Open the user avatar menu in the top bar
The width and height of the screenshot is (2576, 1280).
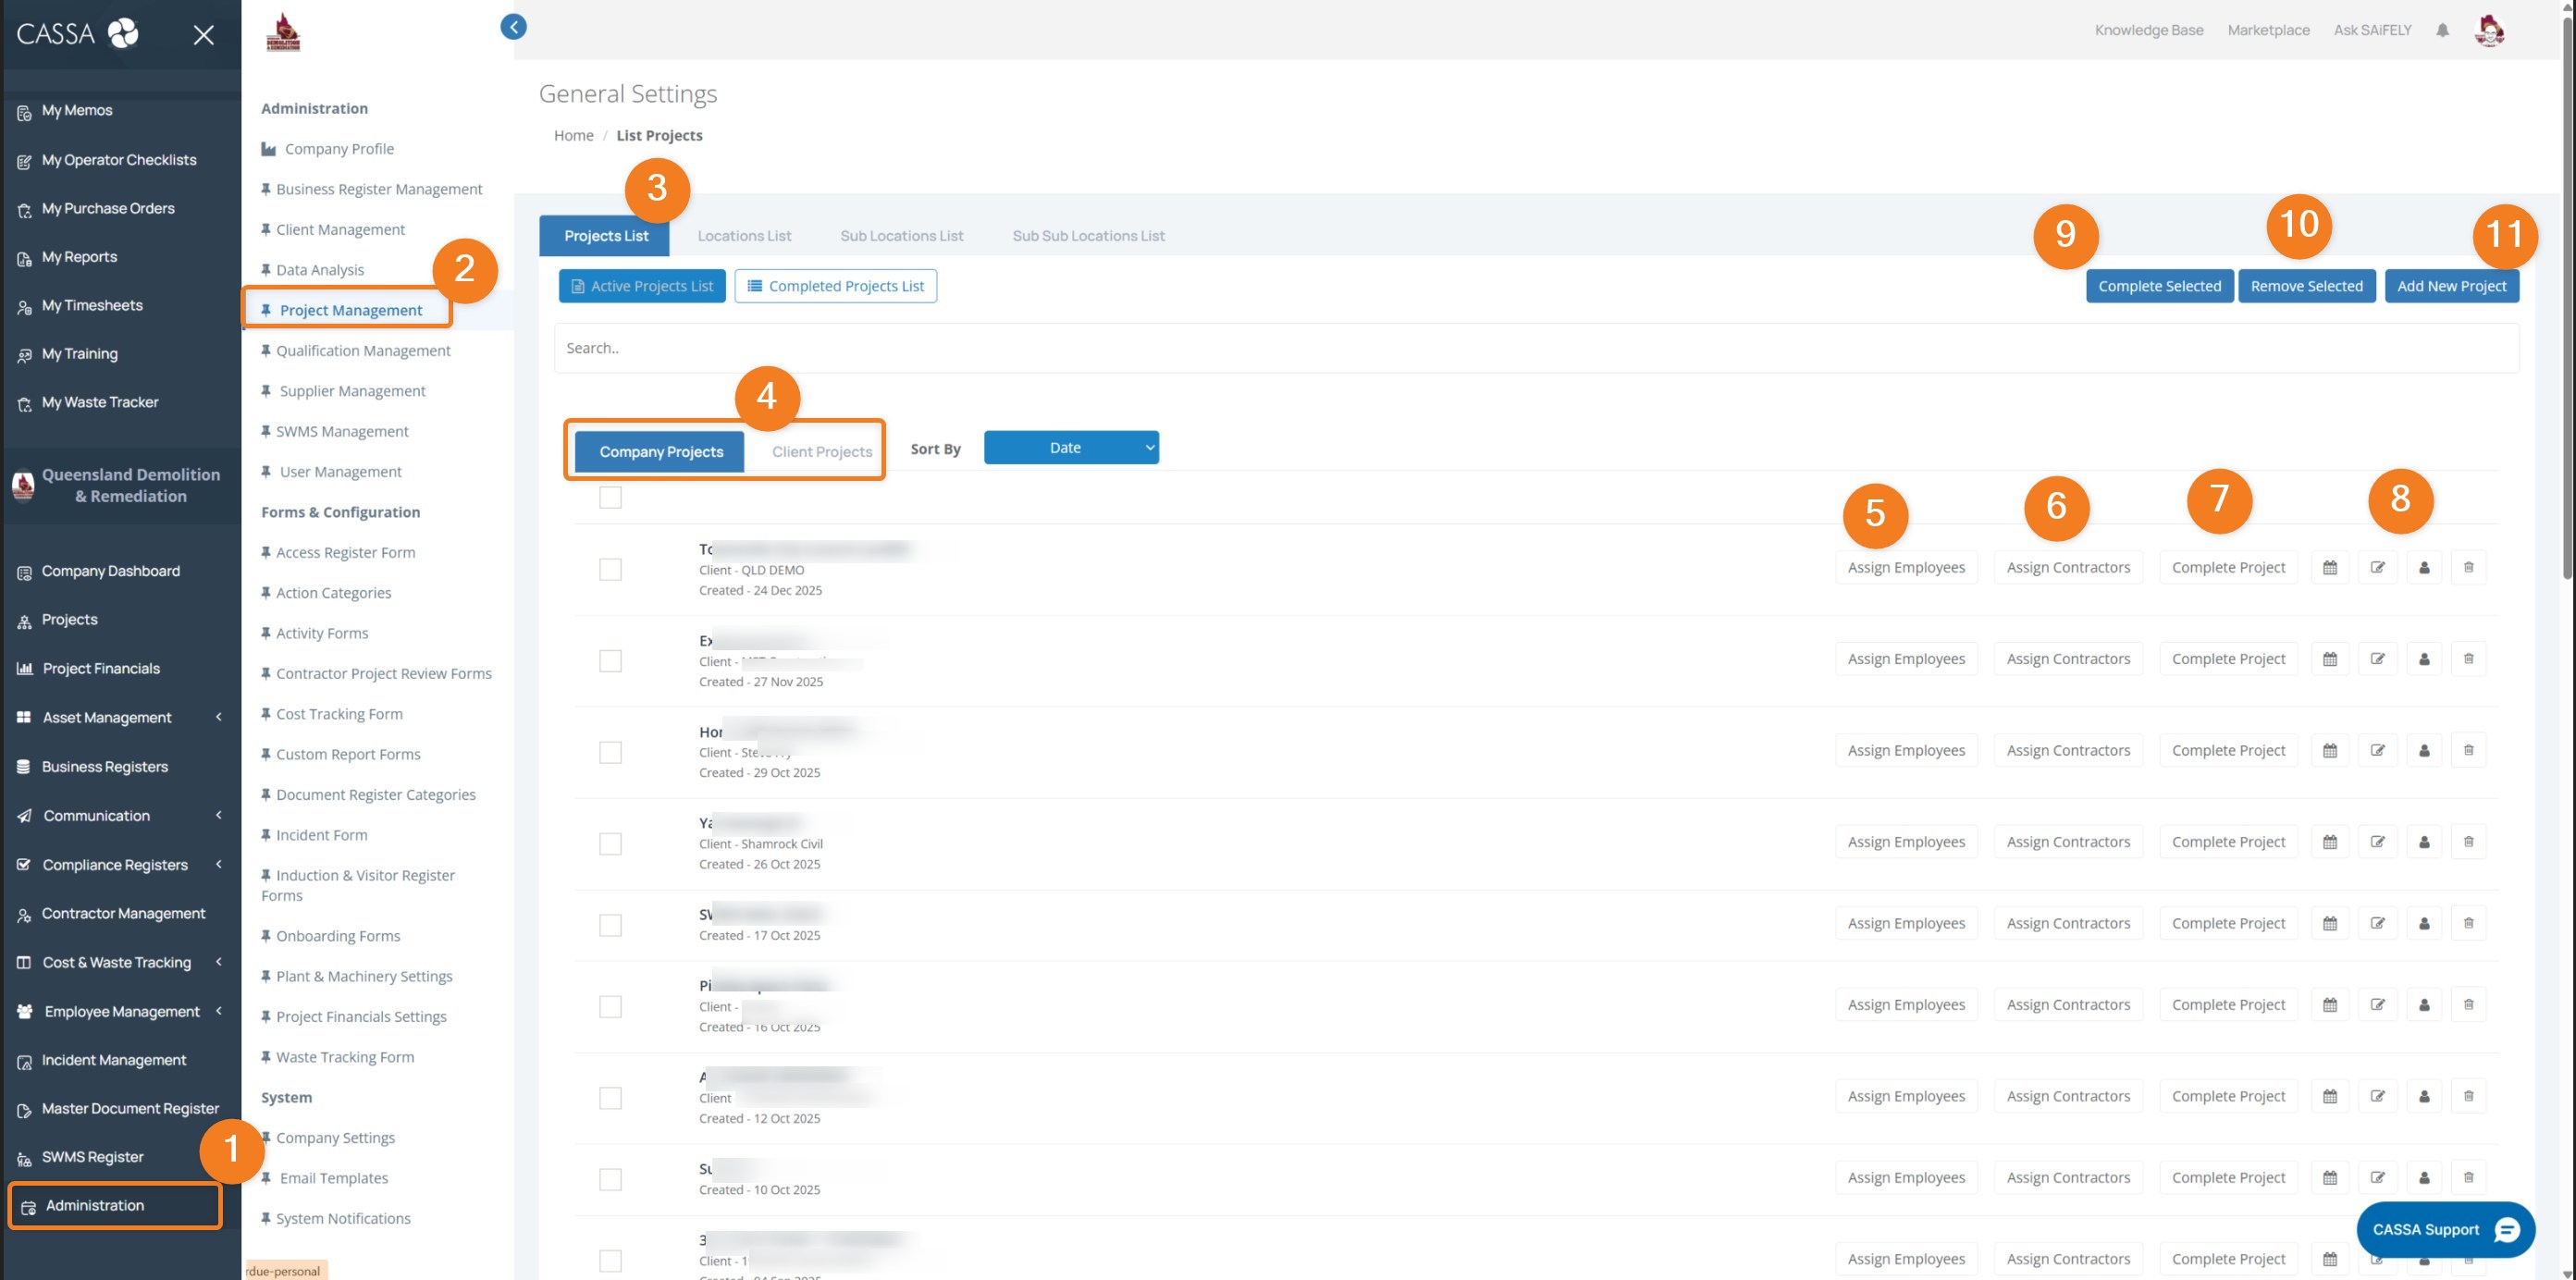(x=2490, y=30)
